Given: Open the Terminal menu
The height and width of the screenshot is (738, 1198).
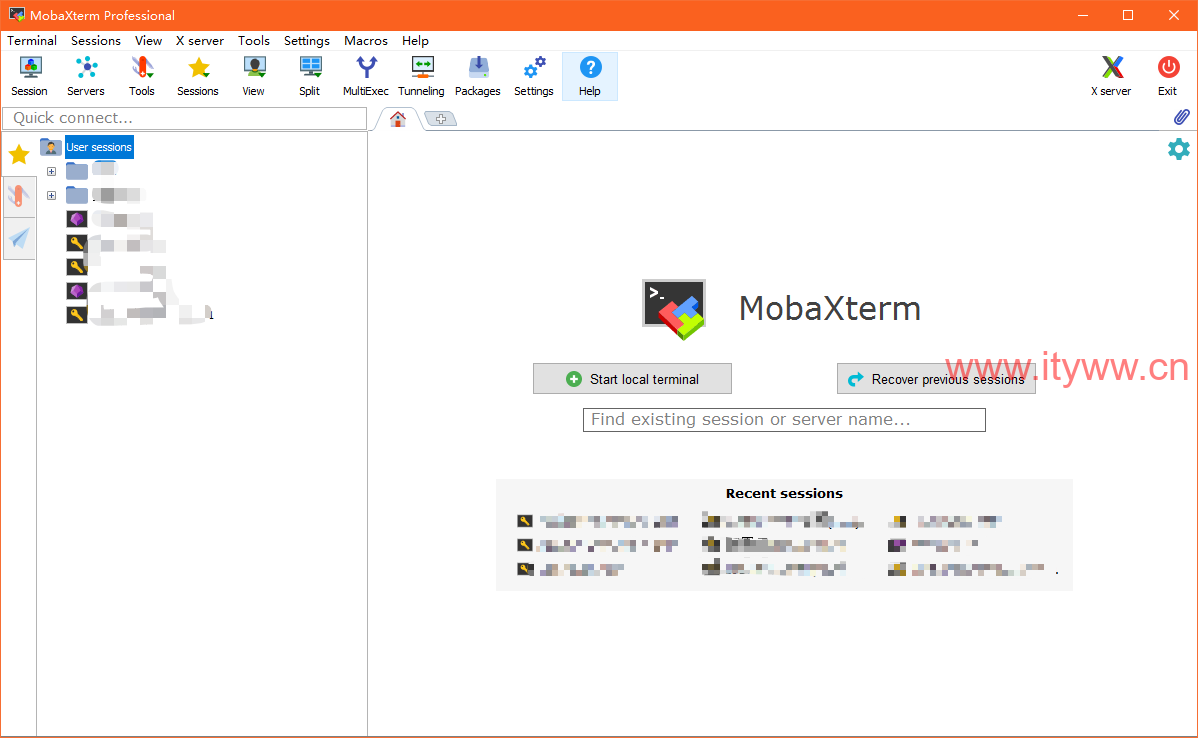Looking at the screenshot, I should tap(32, 40).
